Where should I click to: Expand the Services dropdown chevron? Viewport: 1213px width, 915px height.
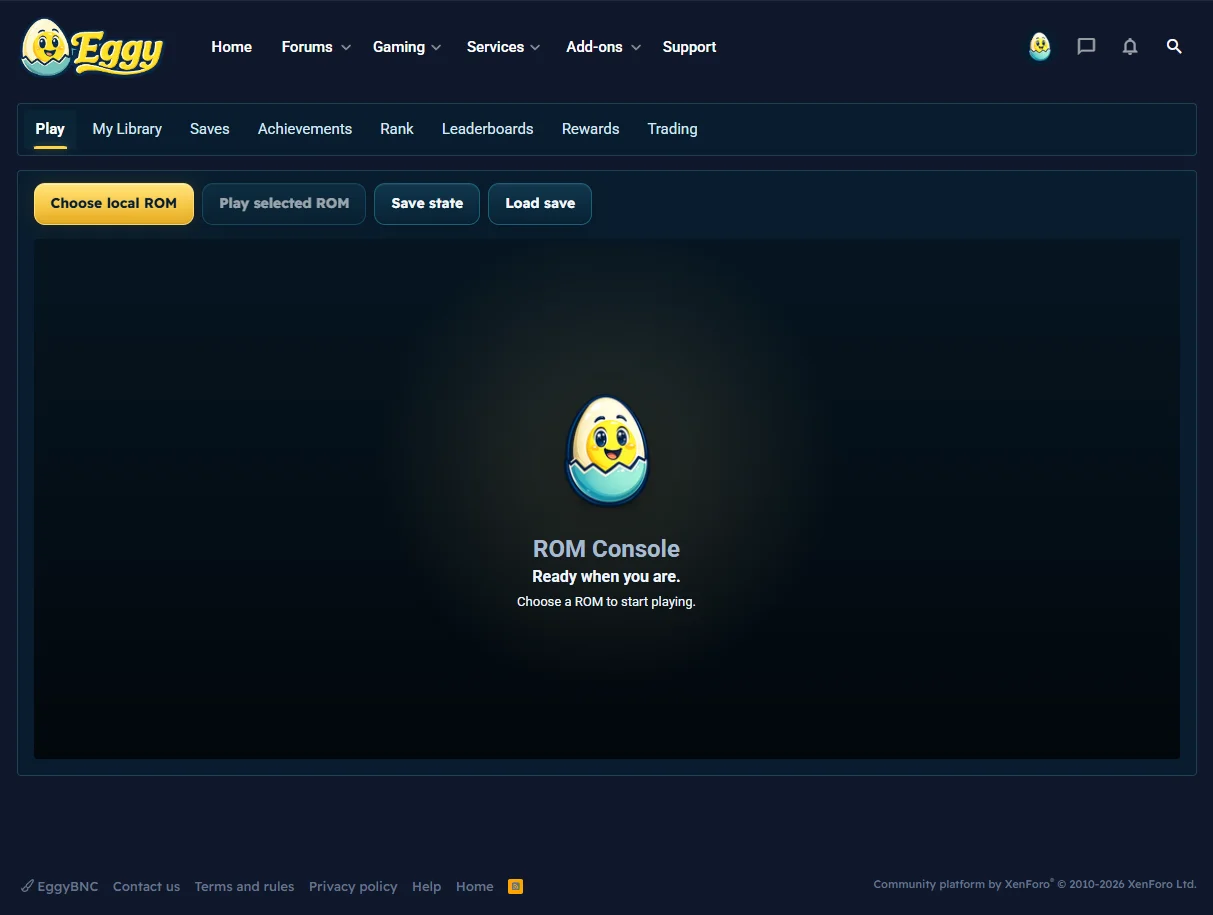pyautogui.click(x=535, y=47)
